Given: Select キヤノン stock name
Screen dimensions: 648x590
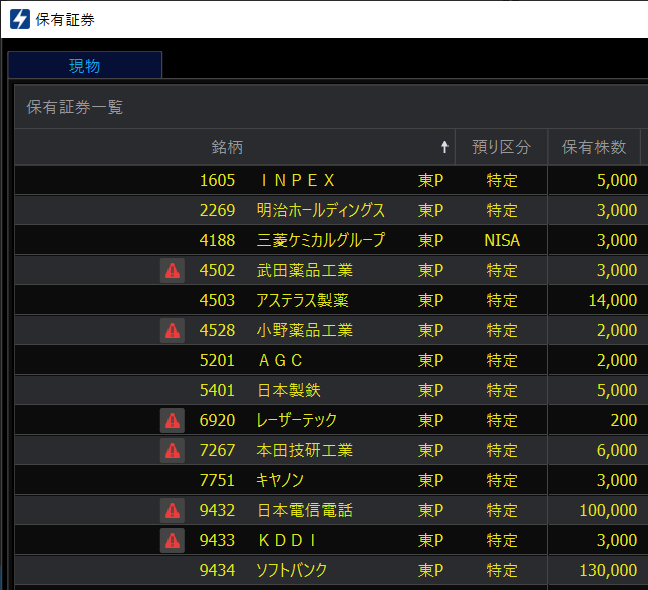Looking at the screenshot, I should 280,481.
